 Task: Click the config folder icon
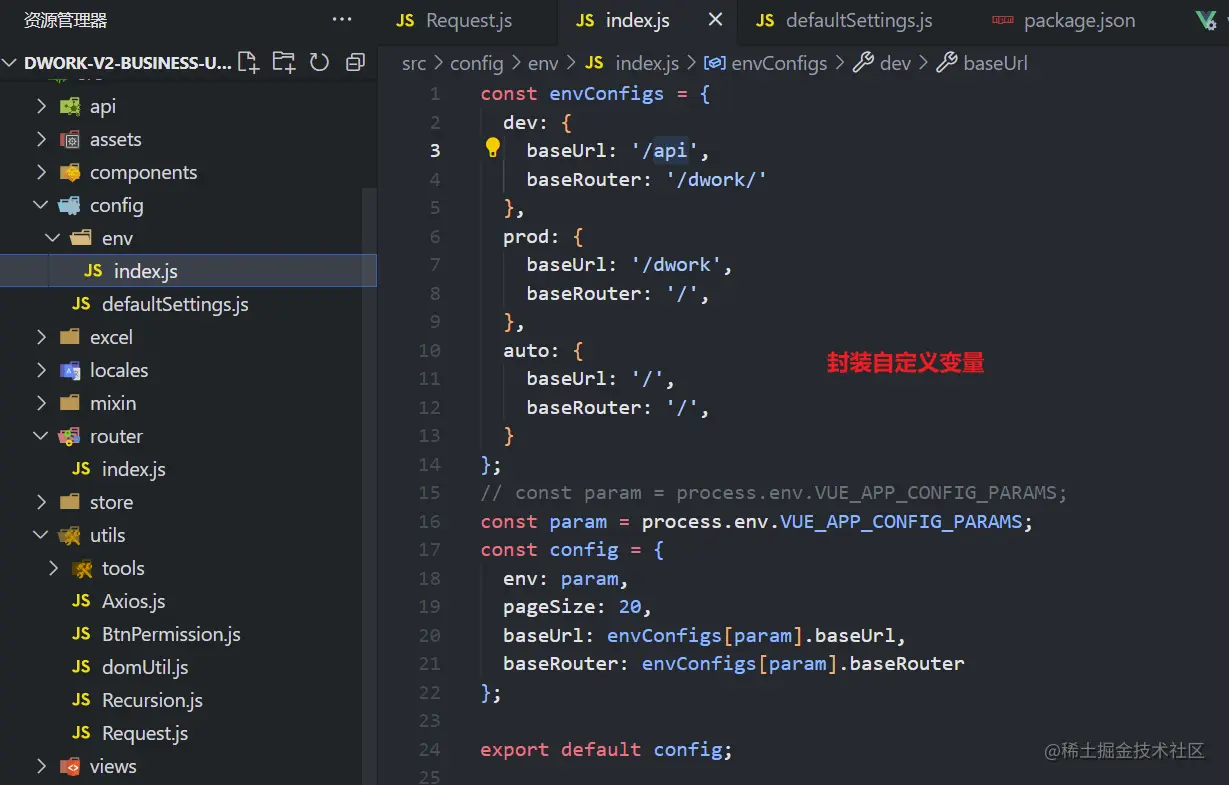click(x=70, y=205)
